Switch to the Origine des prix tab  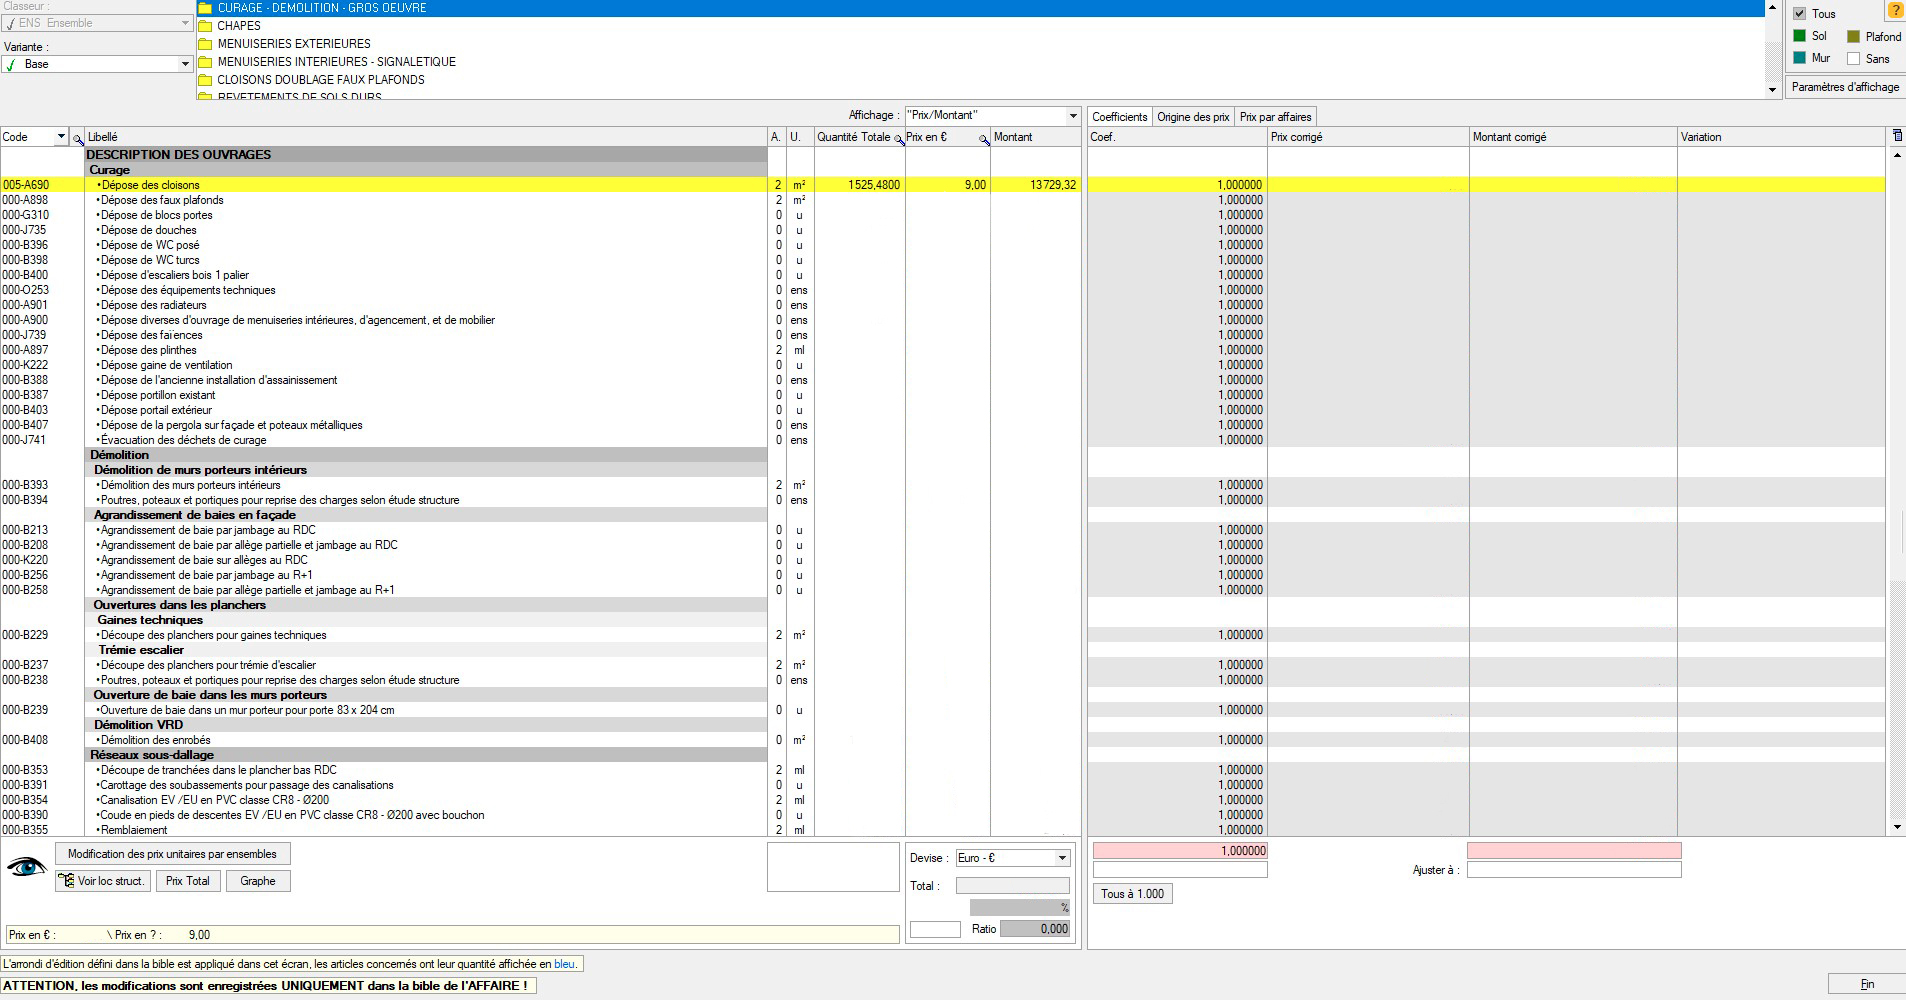click(x=1193, y=117)
